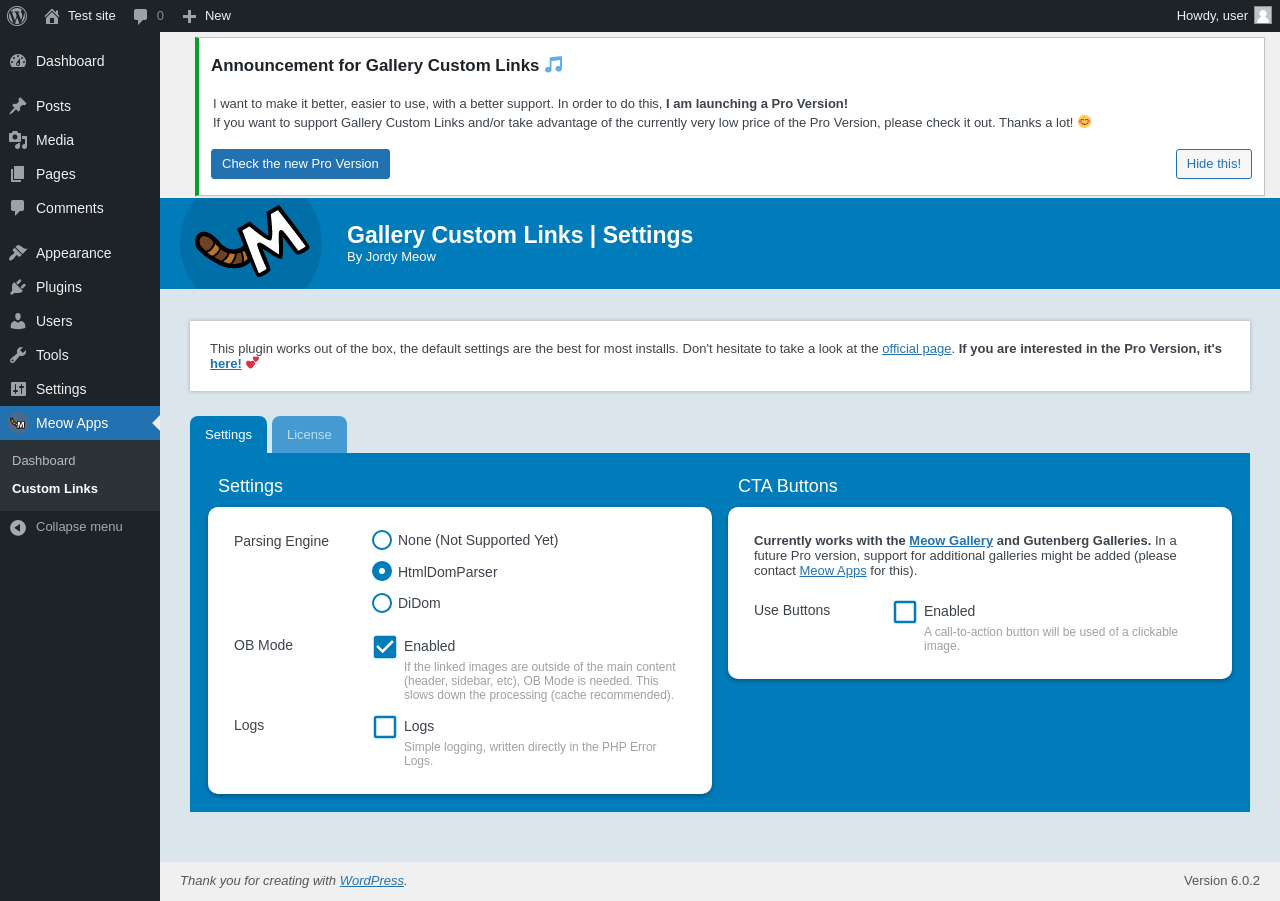1280x901 pixels.
Task: Click the Tools wrench icon
Action: pos(18,355)
